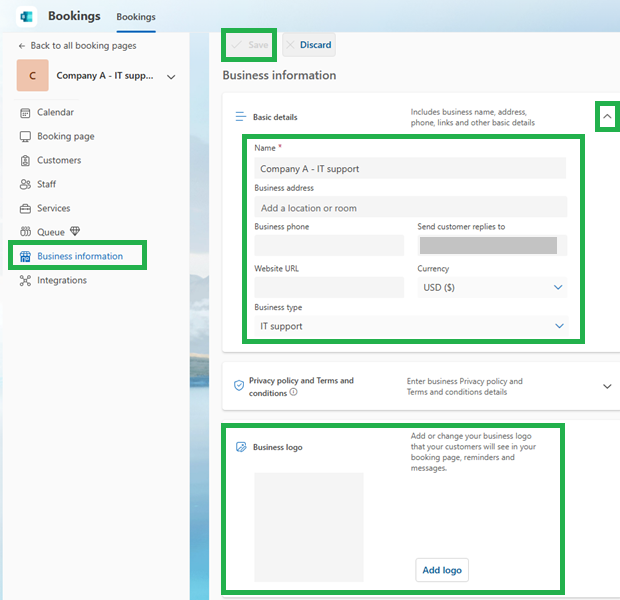Open the company switcher chevron dropdown
This screenshot has height=600, width=620.
click(171, 77)
